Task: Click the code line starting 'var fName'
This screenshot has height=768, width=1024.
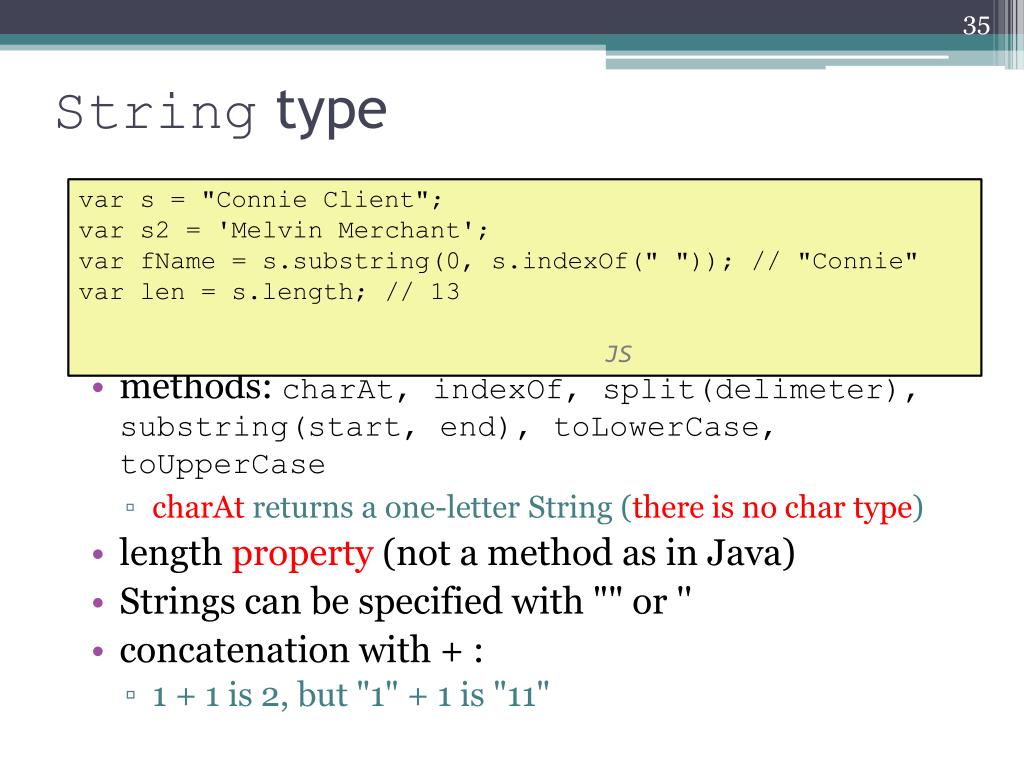Action: coord(498,261)
